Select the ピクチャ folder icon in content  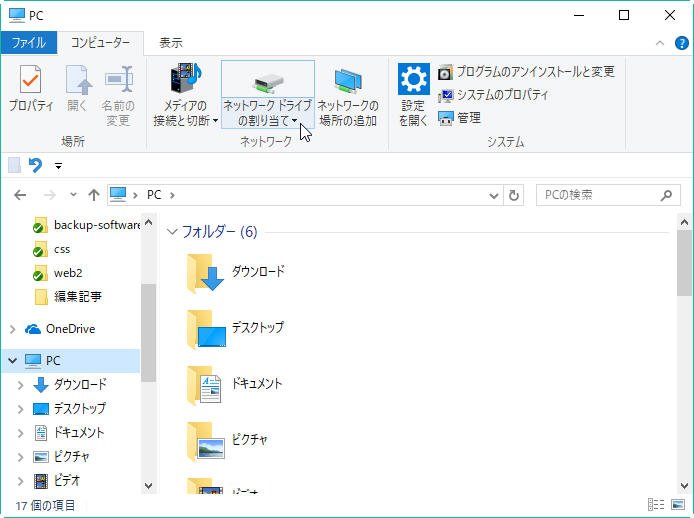pyautogui.click(x=205, y=441)
